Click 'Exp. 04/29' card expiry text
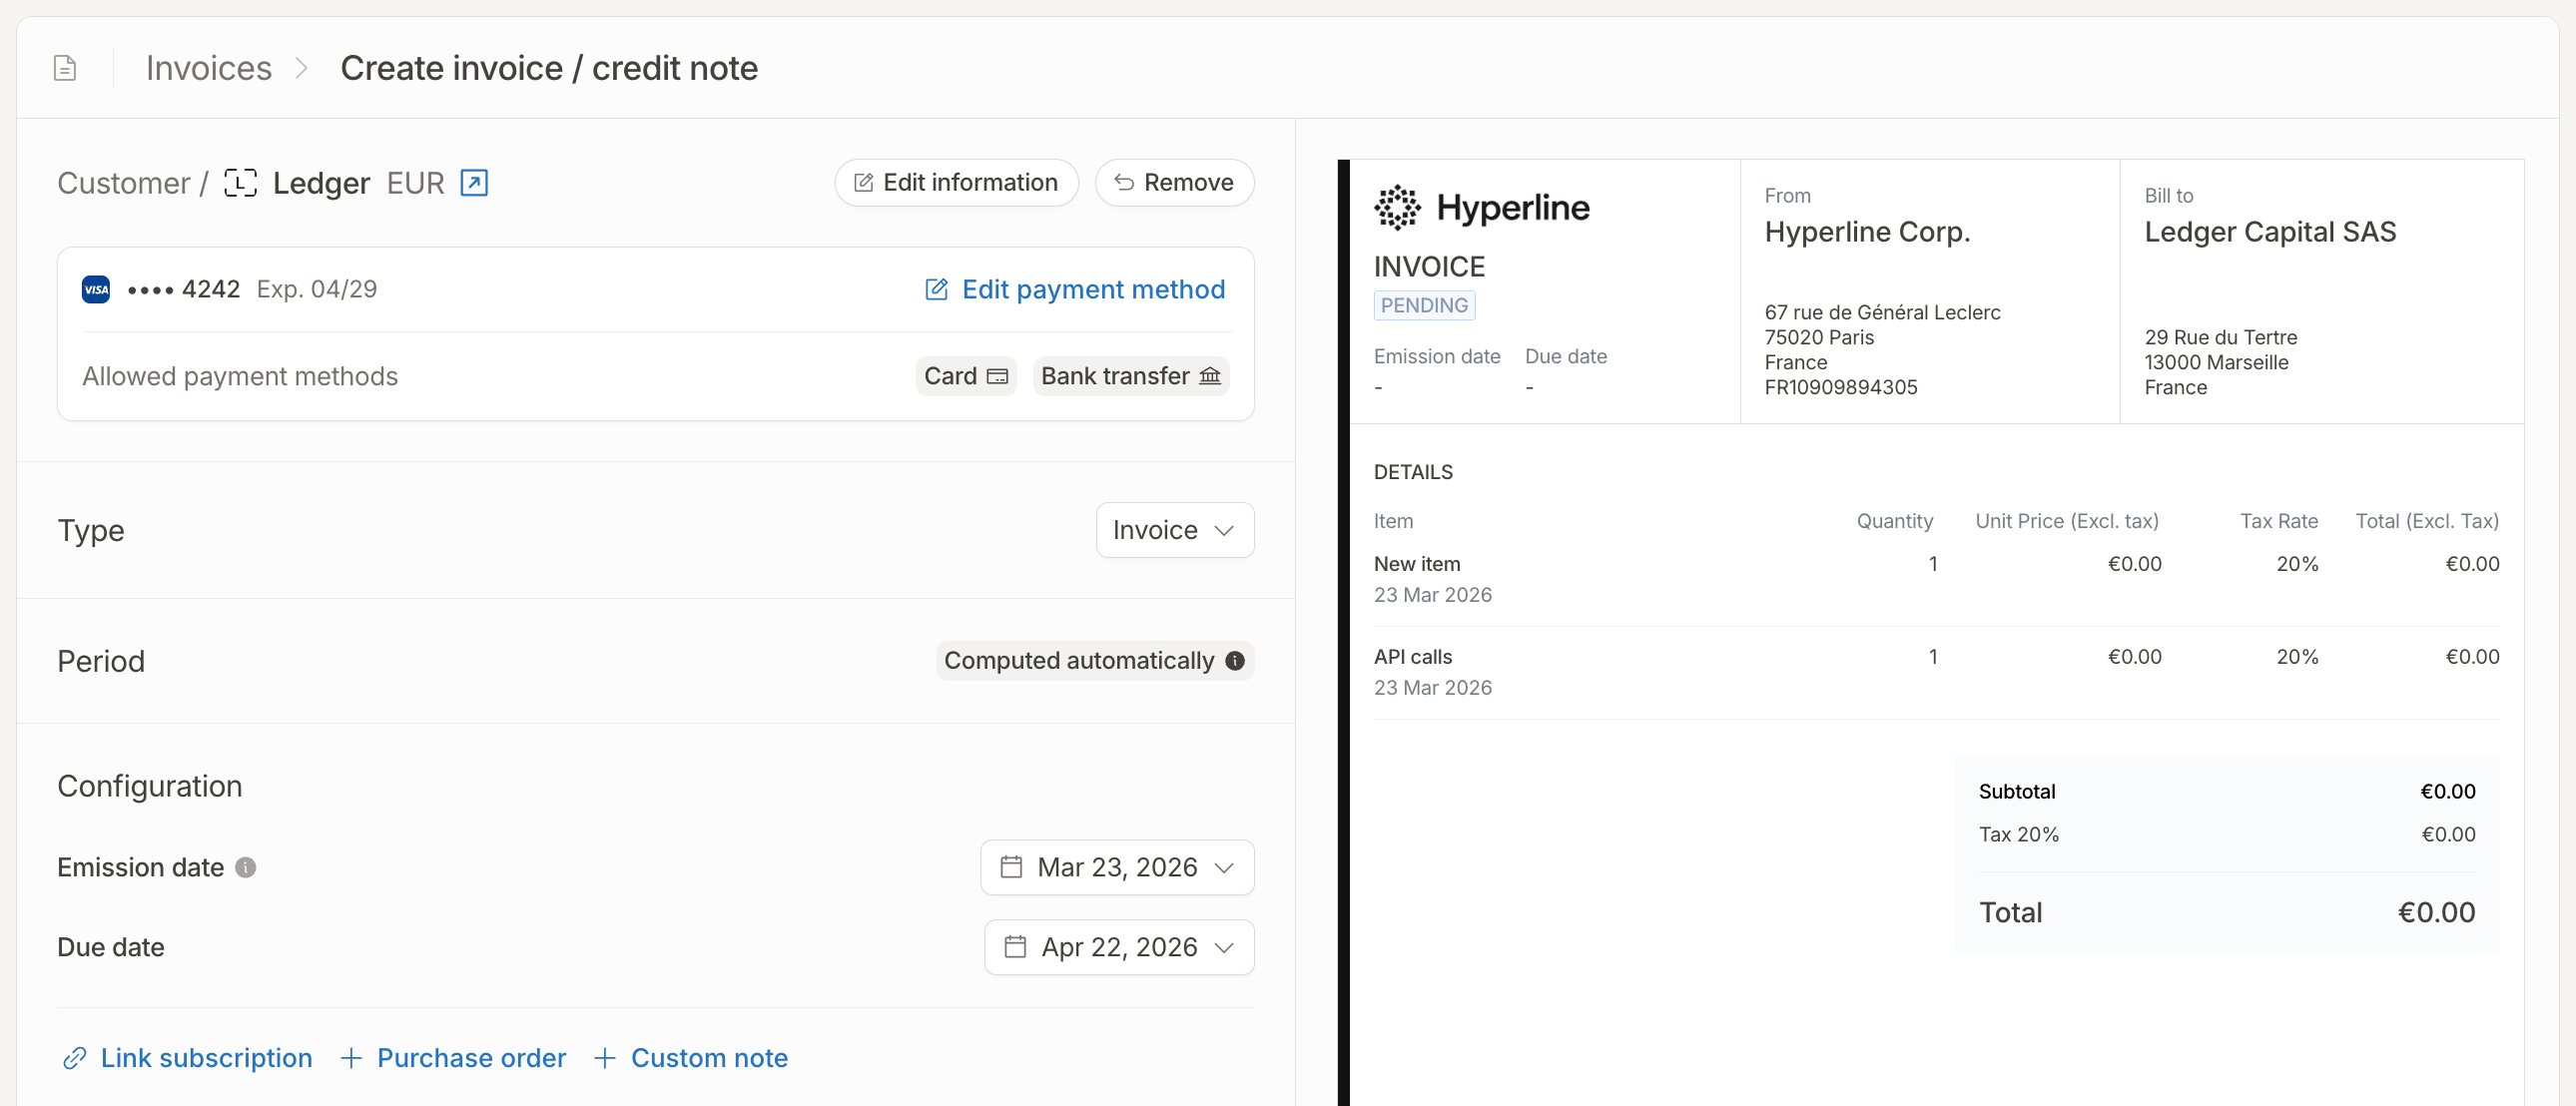Viewport: 2576px width, 1106px height. [x=317, y=290]
